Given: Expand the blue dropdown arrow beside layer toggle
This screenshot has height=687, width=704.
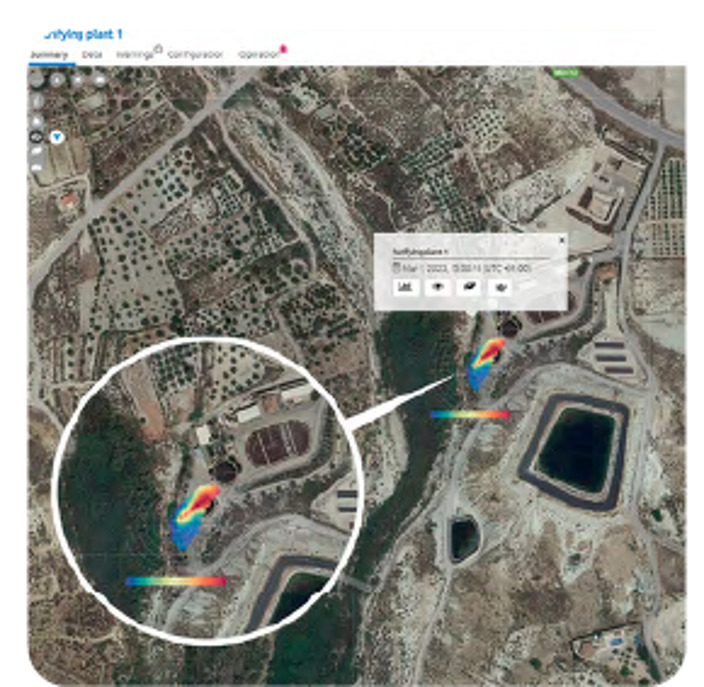Looking at the screenshot, I should [57, 137].
